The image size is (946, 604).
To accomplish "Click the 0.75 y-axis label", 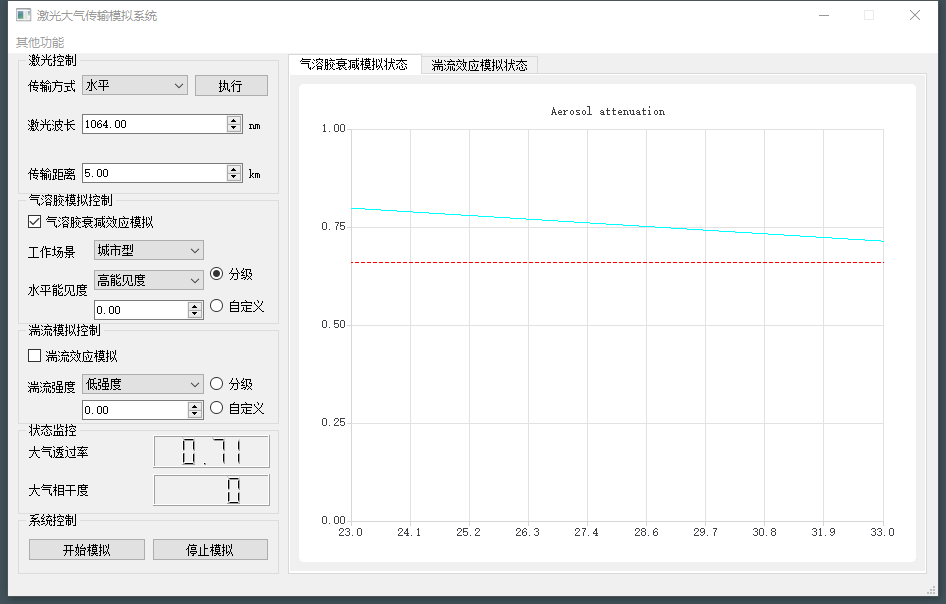I will tap(333, 226).
